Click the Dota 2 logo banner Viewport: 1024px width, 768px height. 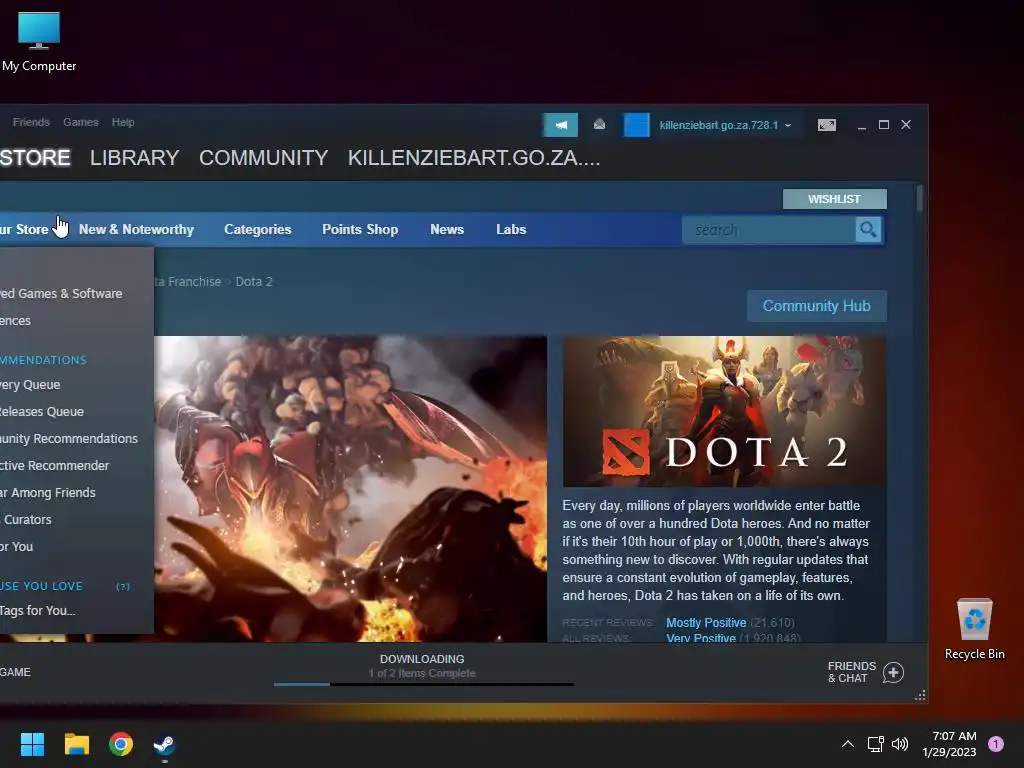tap(724, 411)
